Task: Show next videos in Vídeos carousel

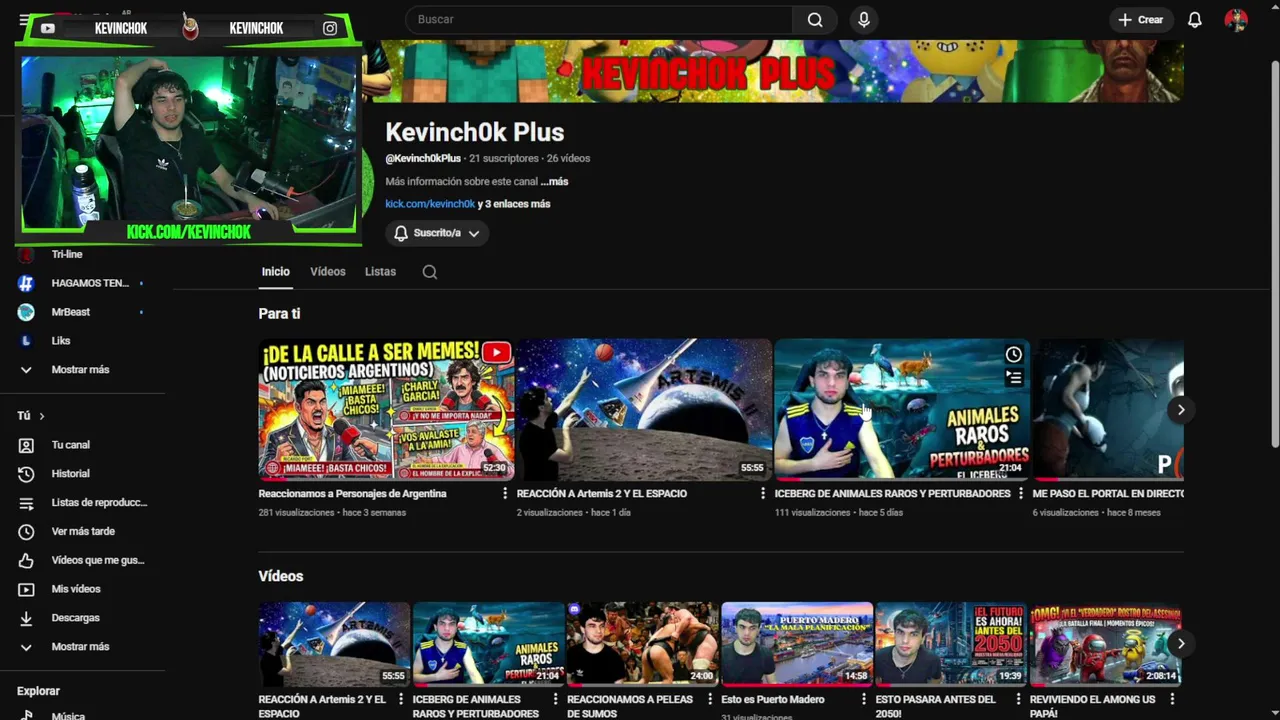Action: point(1181,644)
